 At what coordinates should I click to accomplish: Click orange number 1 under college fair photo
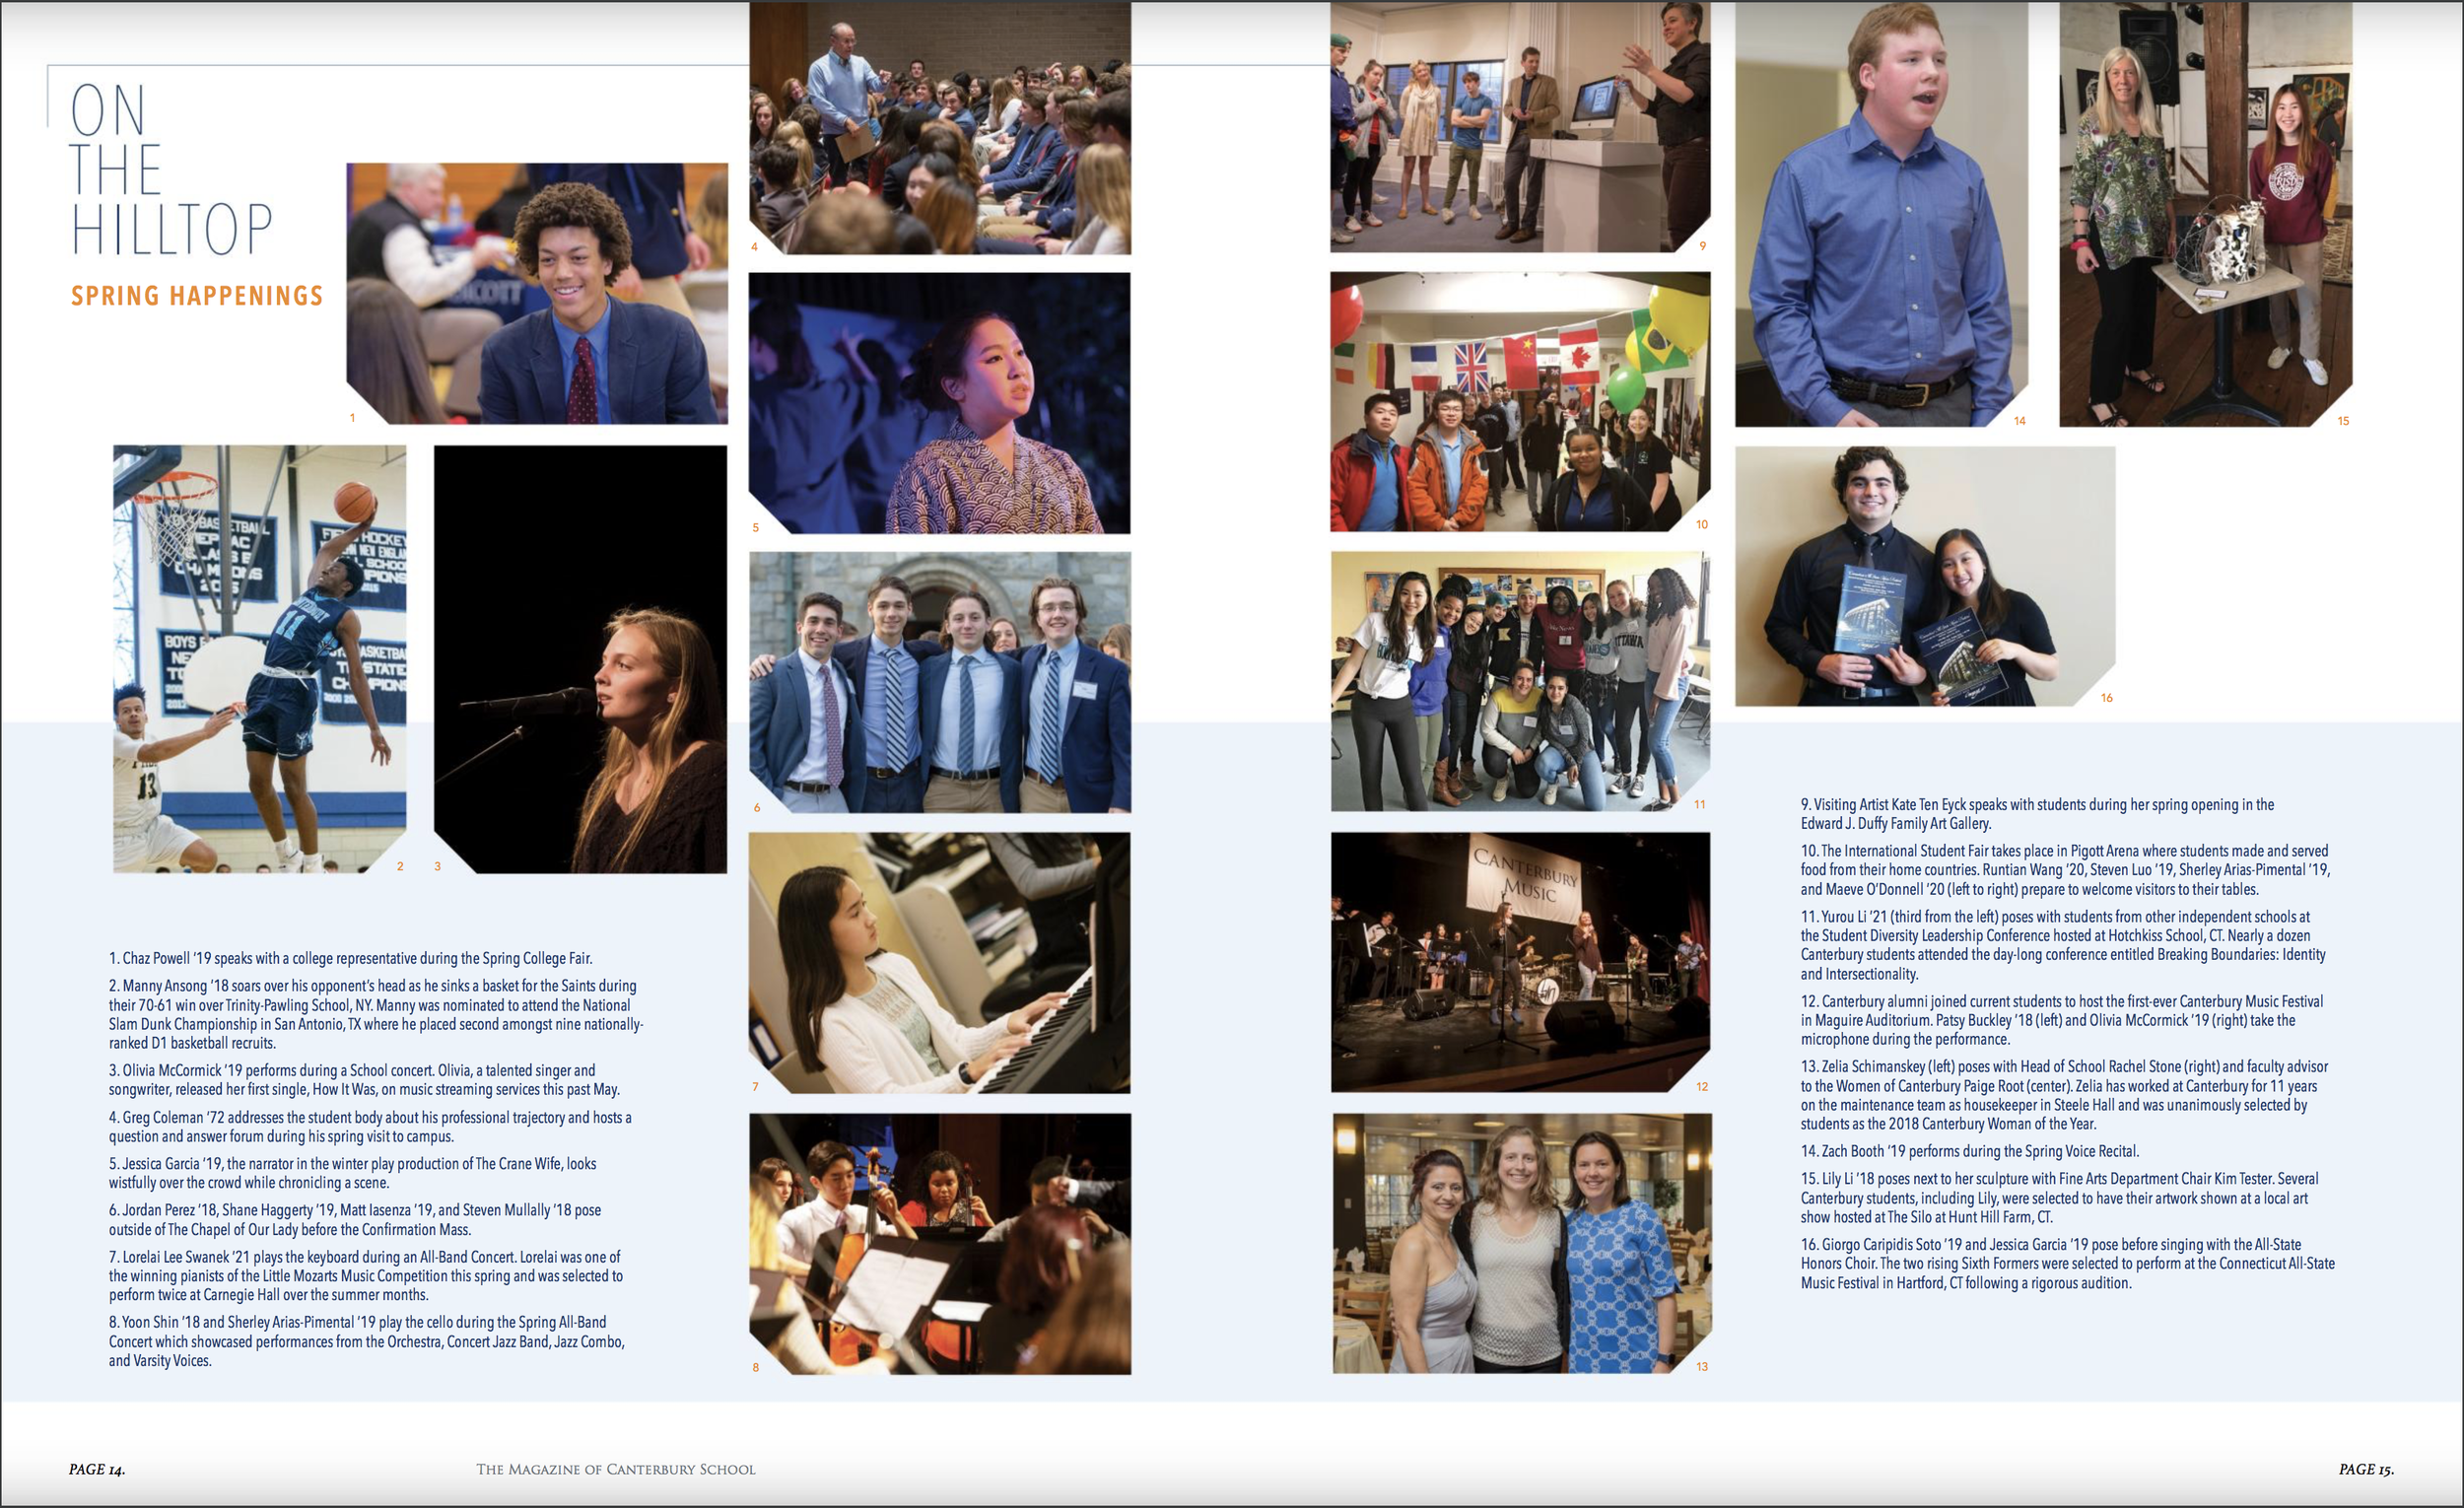[352, 418]
